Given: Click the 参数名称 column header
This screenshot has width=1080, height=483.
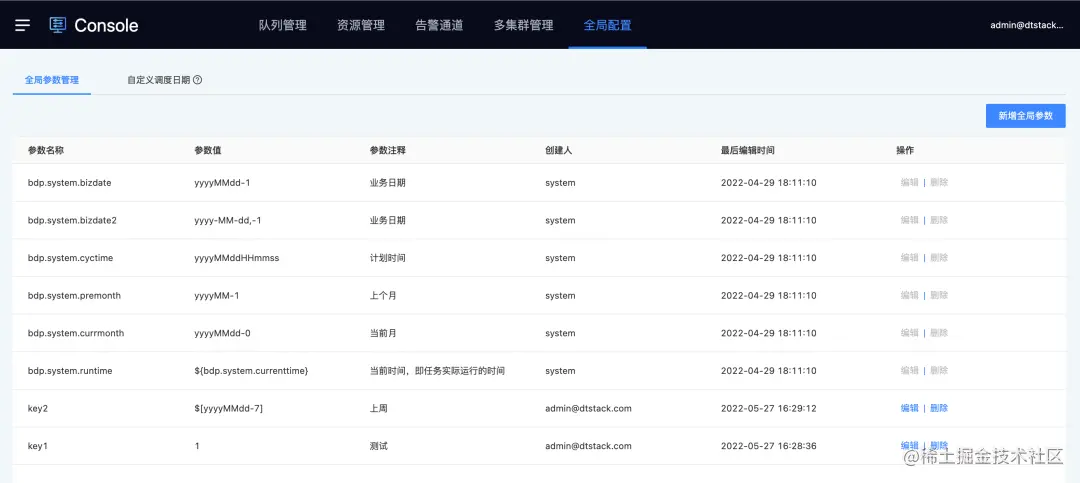Looking at the screenshot, I should [45, 150].
